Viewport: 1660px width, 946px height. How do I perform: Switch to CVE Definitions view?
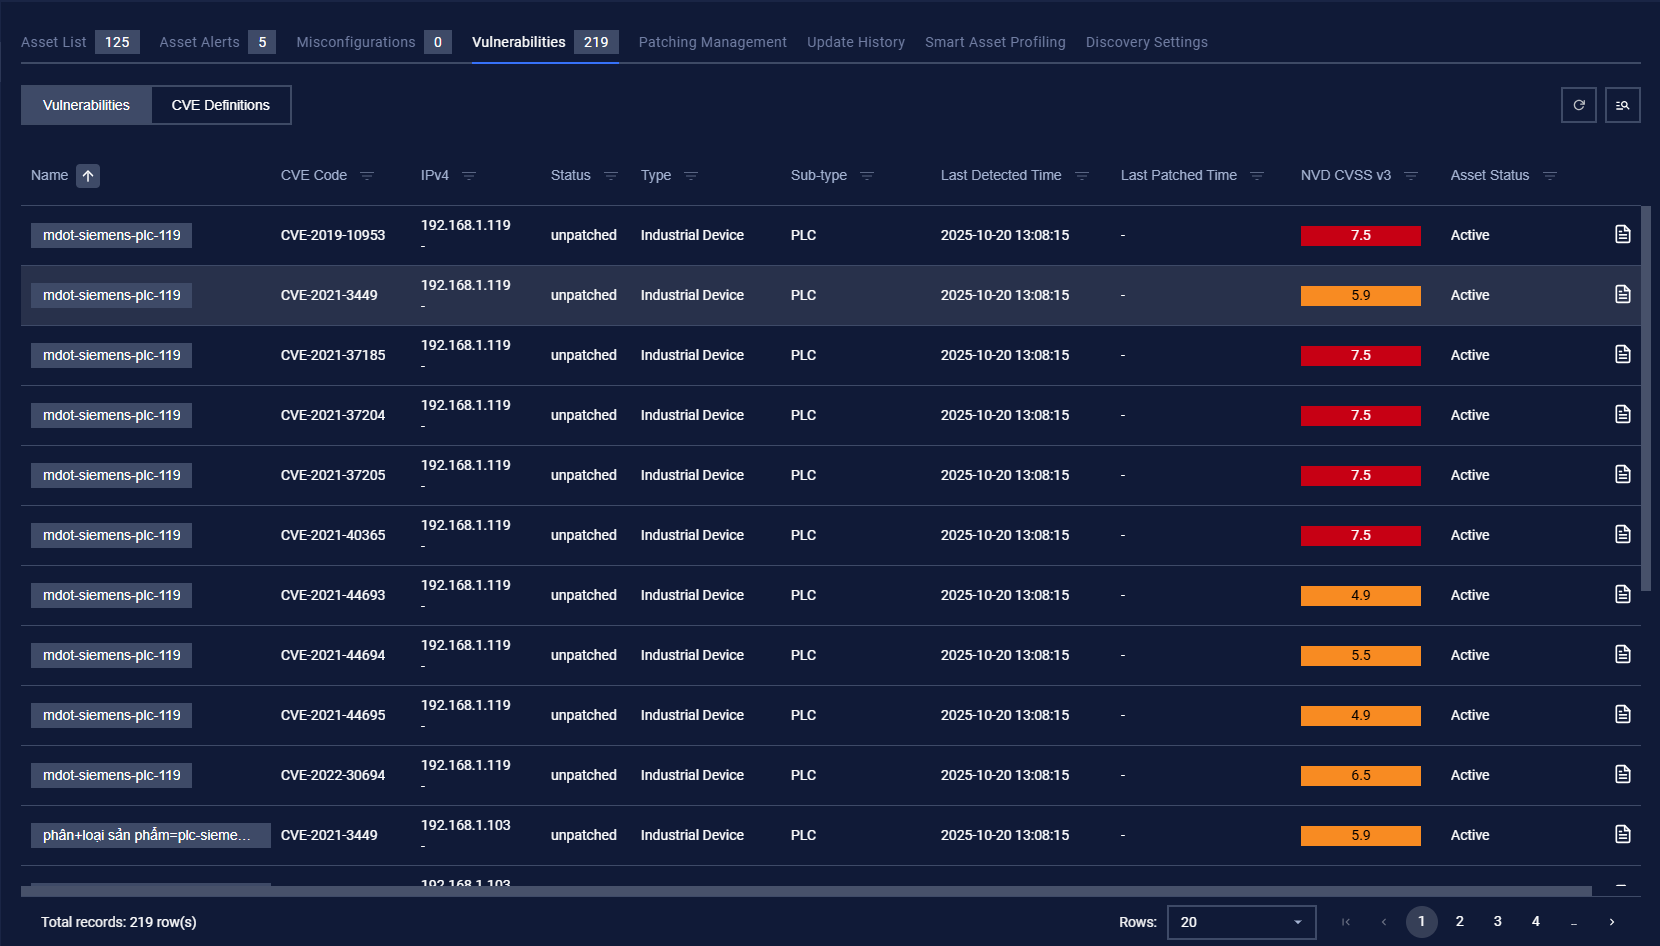pyautogui.click(x=220, y=105)
